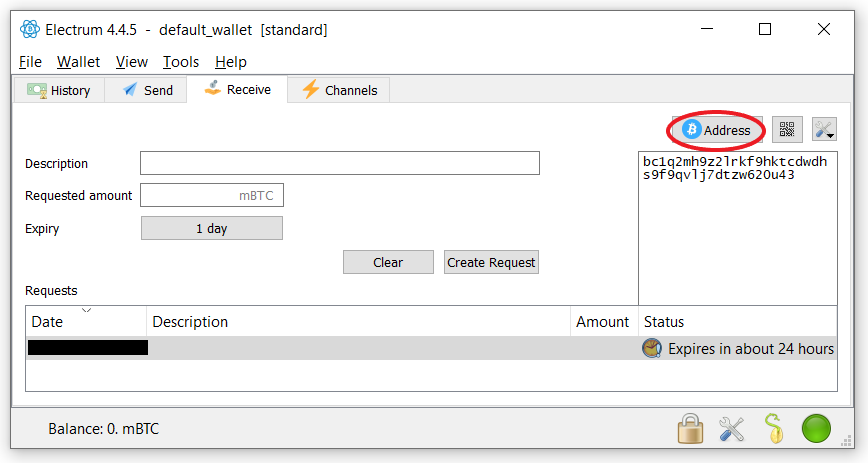Focus the Requested amount mBTC field
Screen dimensions: 868x463
pyautogui.click(x=212, y=195)
